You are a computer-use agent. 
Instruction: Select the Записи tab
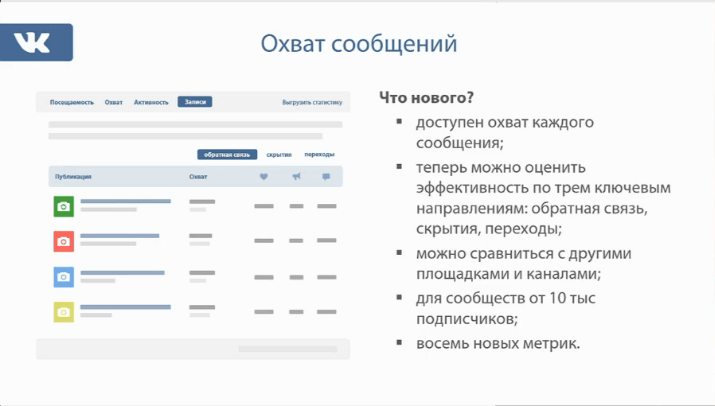tap(195, 102)
